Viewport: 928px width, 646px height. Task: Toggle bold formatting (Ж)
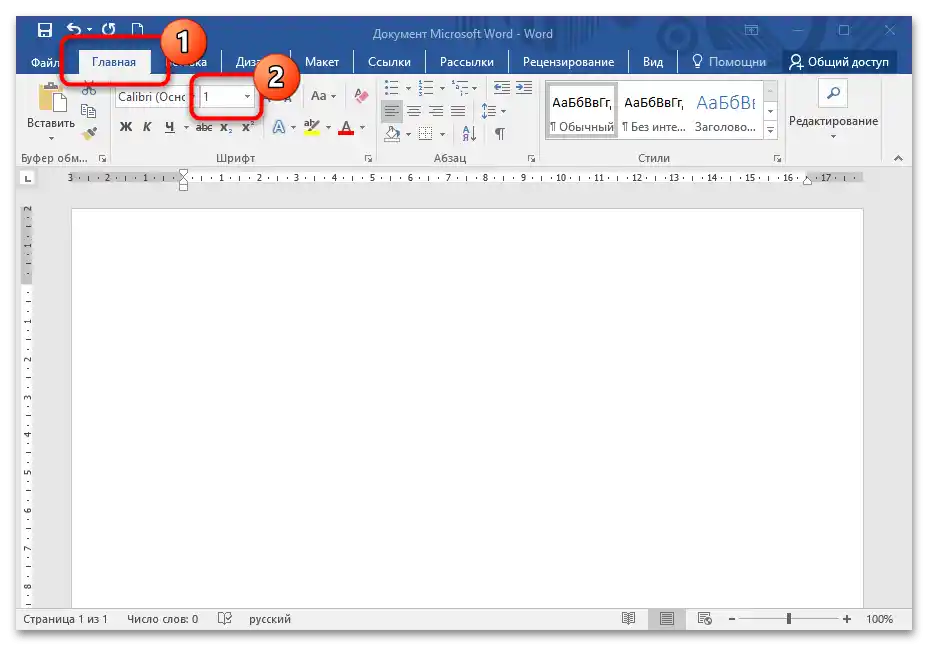coord(125,127)
